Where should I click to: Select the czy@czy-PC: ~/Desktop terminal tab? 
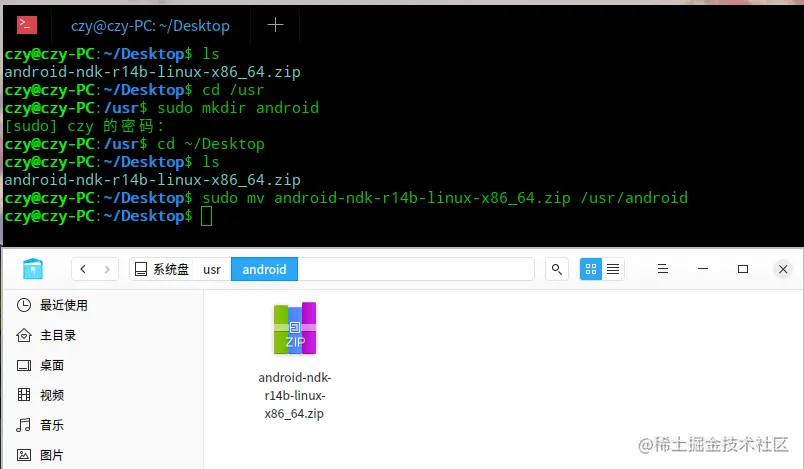[x=150, y=26]
